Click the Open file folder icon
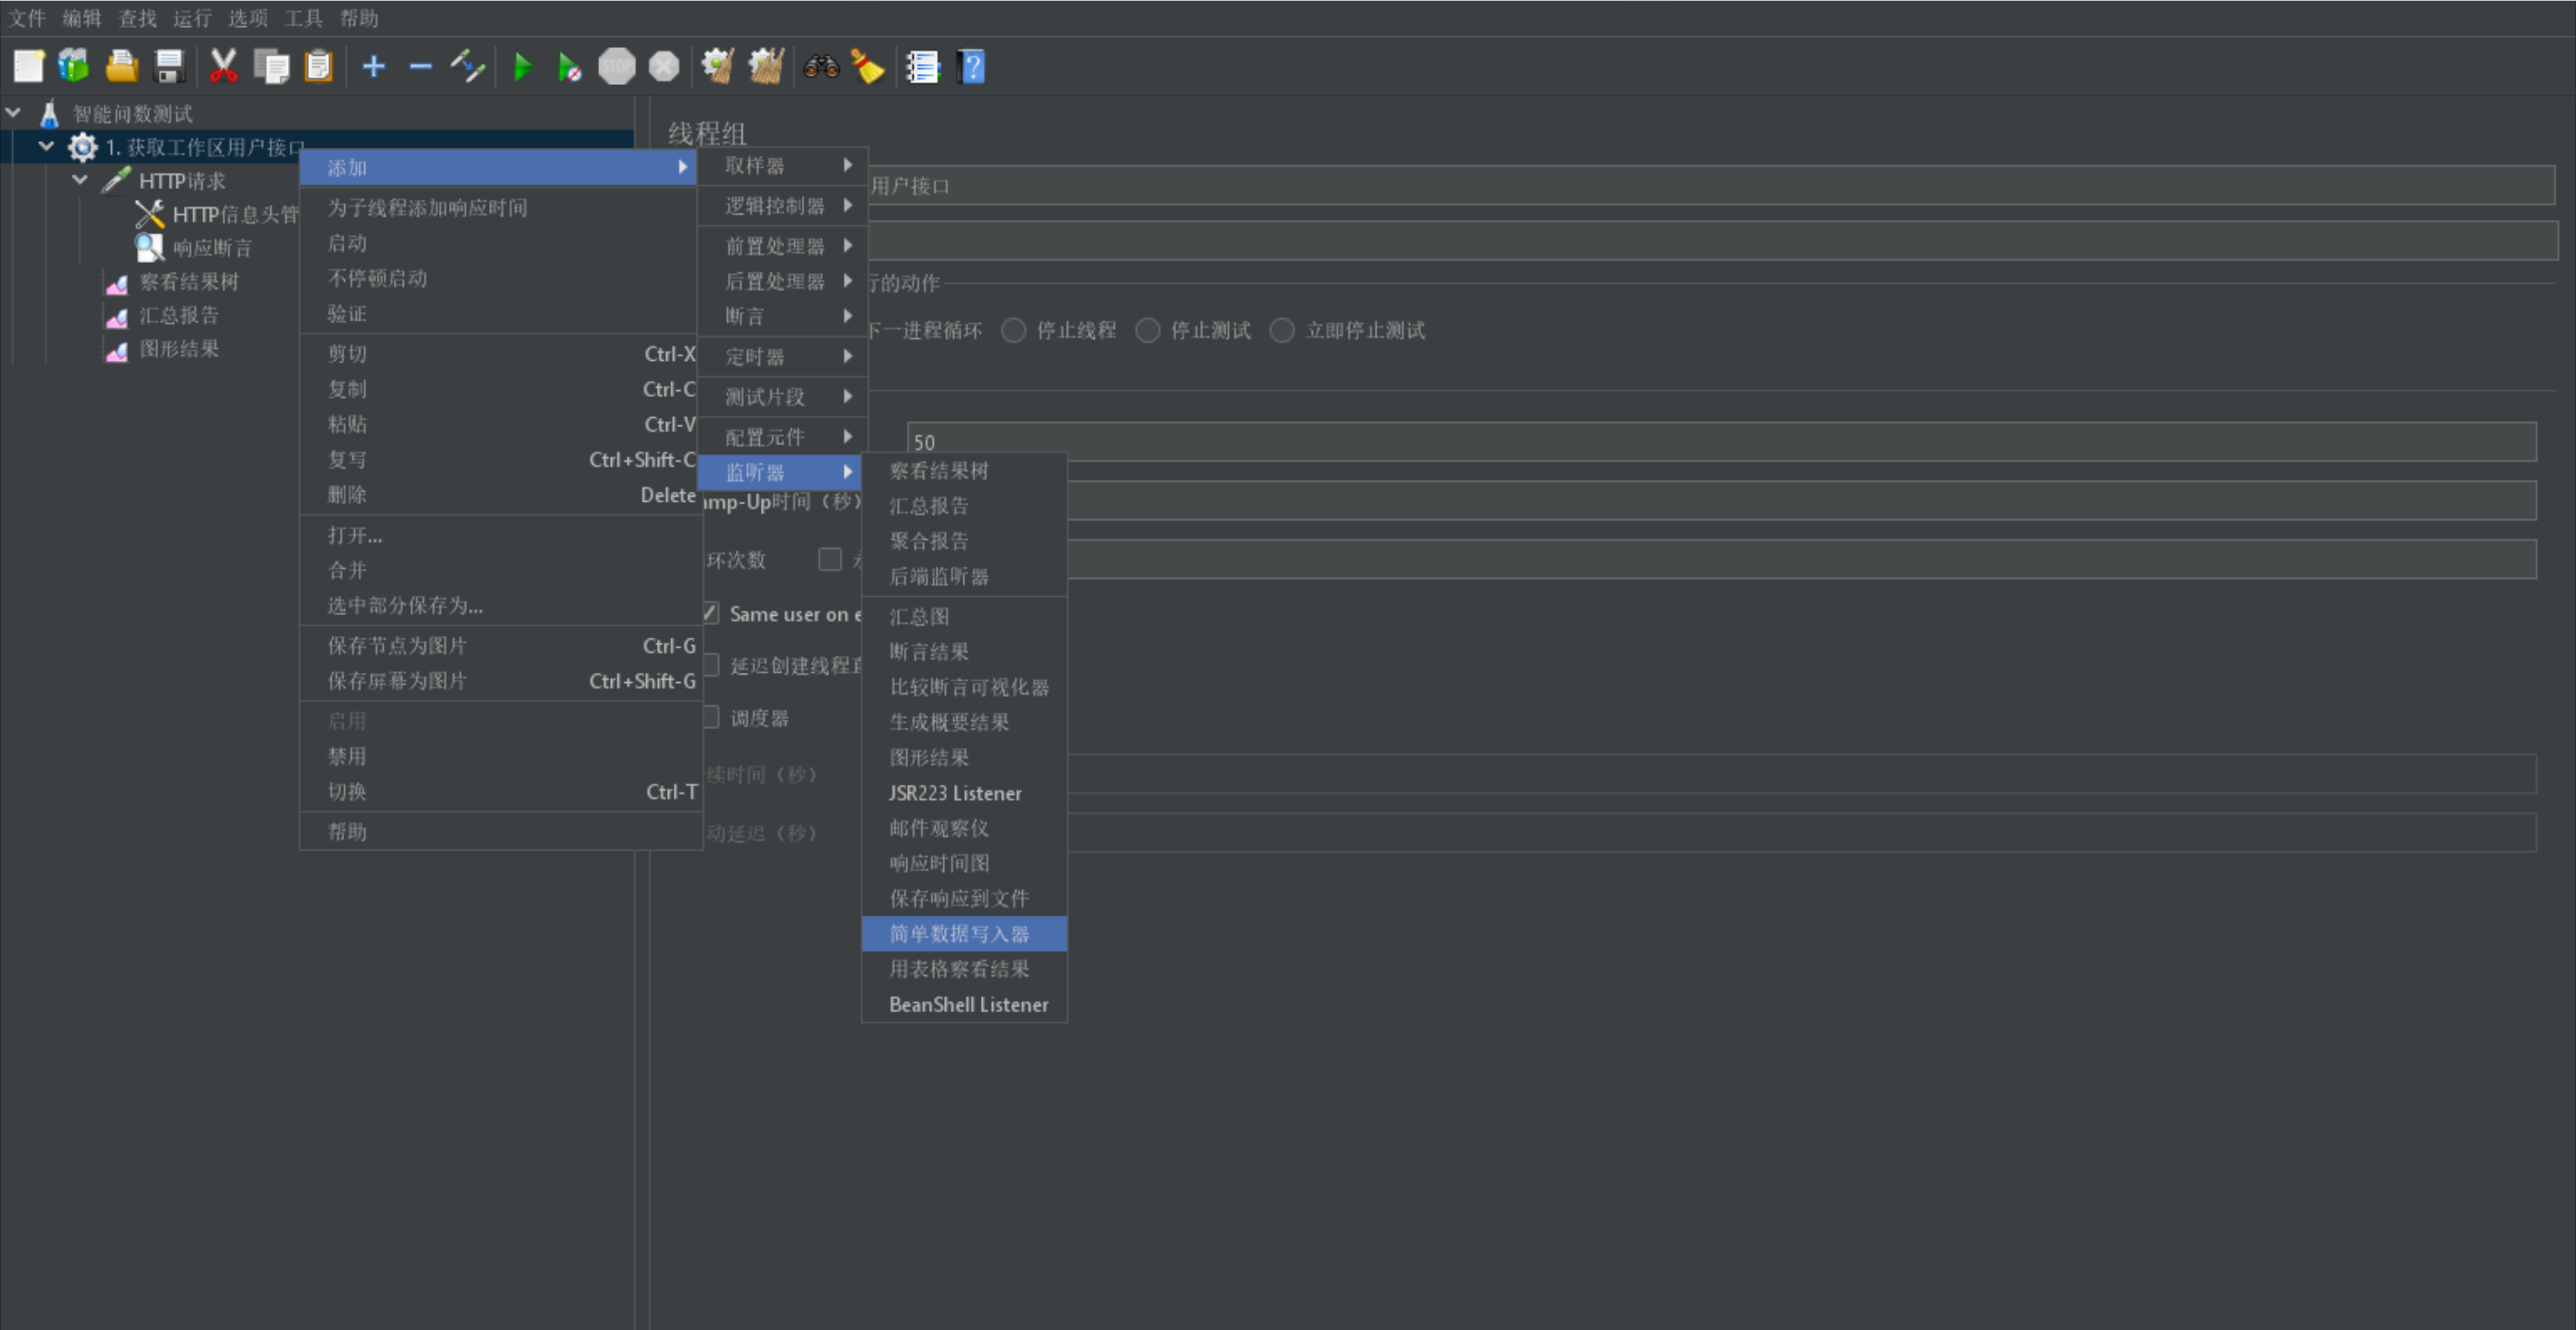 pos(122,67)
